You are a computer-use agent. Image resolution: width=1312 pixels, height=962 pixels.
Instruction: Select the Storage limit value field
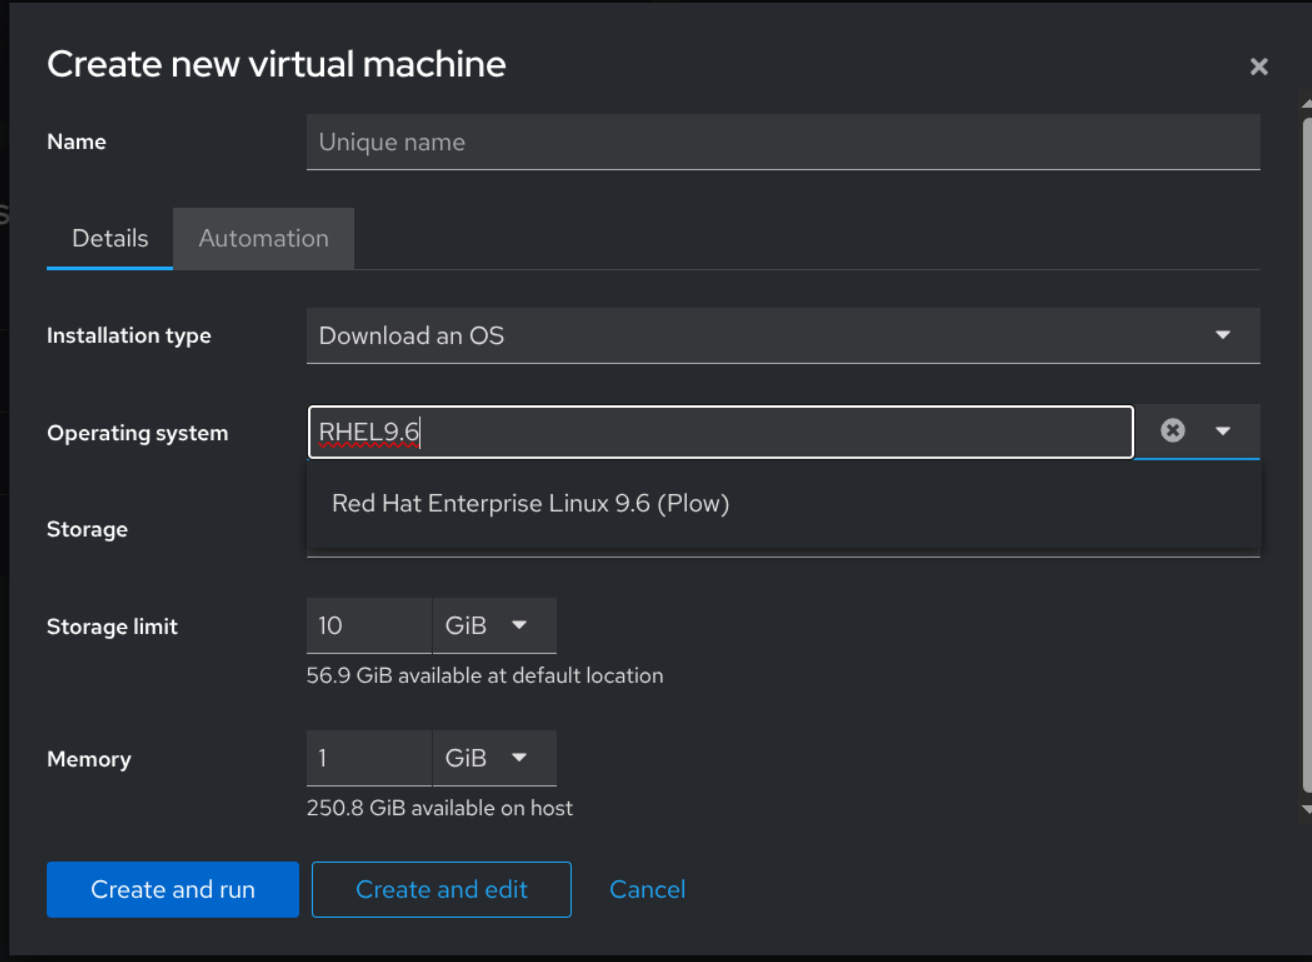click(x=368, y=626)
